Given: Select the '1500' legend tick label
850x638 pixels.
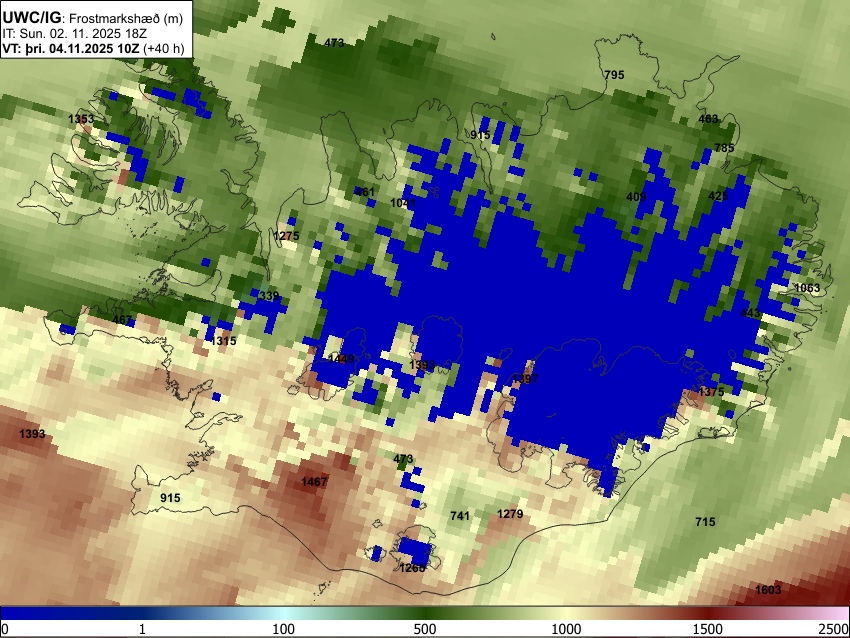Looking at the screenshot, I should [x=708, y=629].
